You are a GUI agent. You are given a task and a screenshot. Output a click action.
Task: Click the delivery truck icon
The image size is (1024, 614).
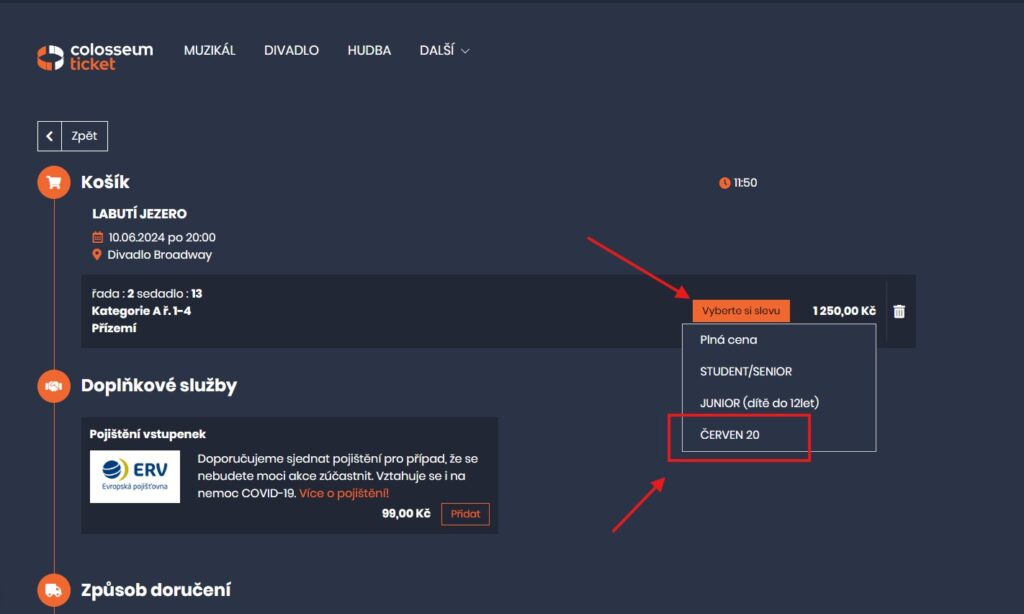click(54, 590)
